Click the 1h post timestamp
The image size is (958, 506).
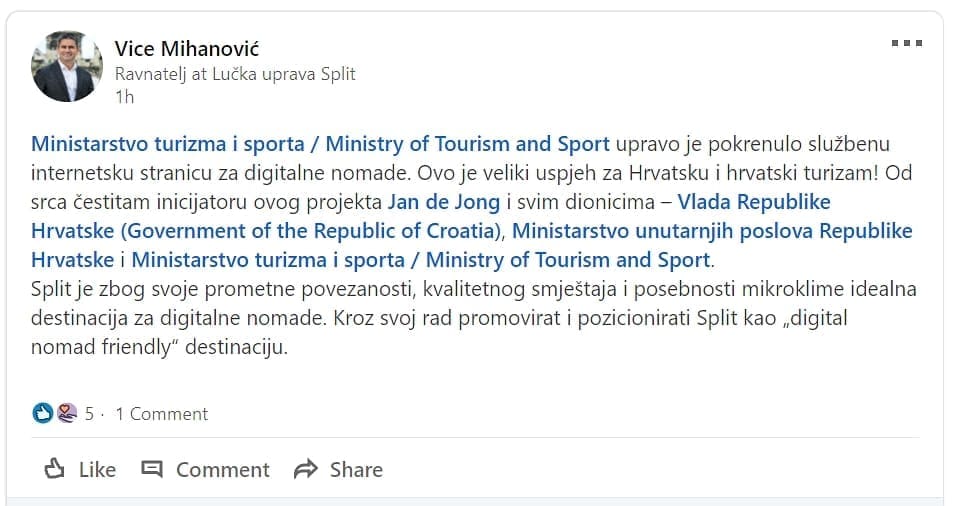124,97
